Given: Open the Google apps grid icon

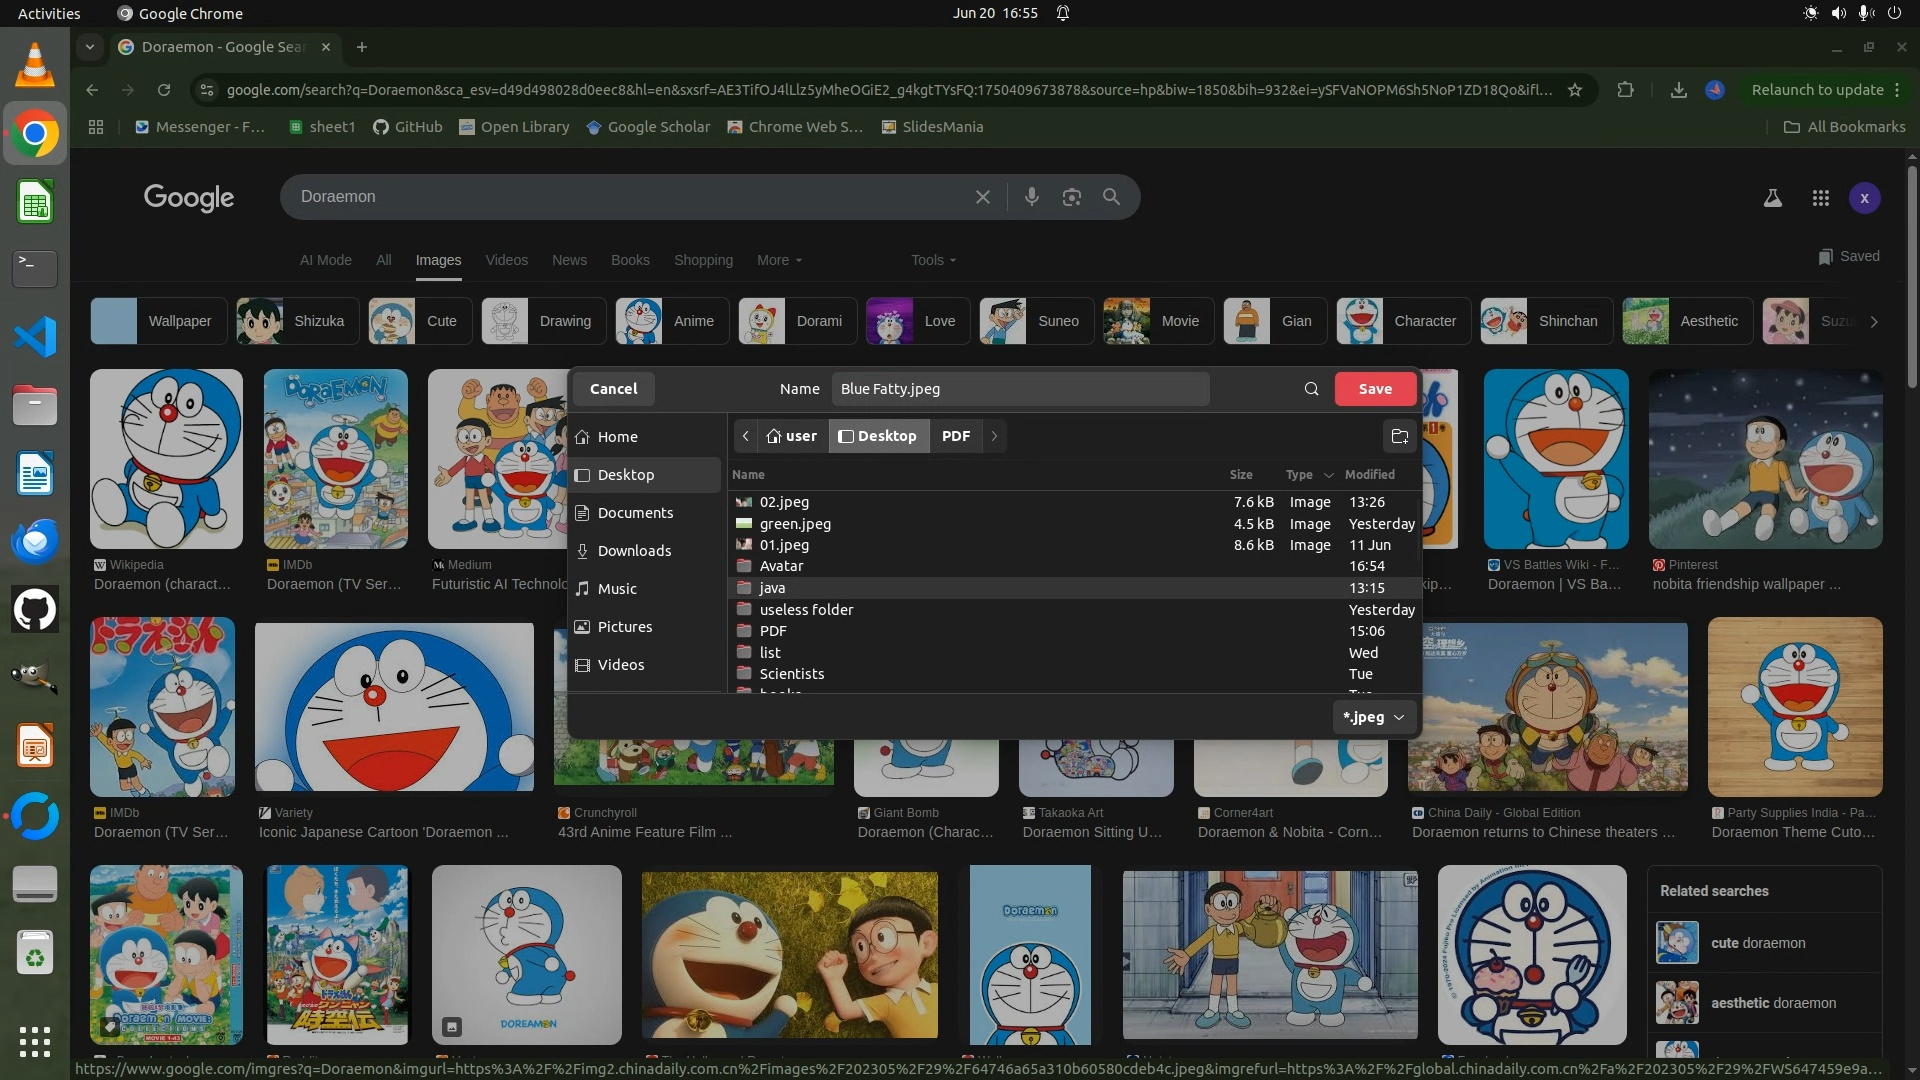Looking at the screenshot, I should point(1820,198).
